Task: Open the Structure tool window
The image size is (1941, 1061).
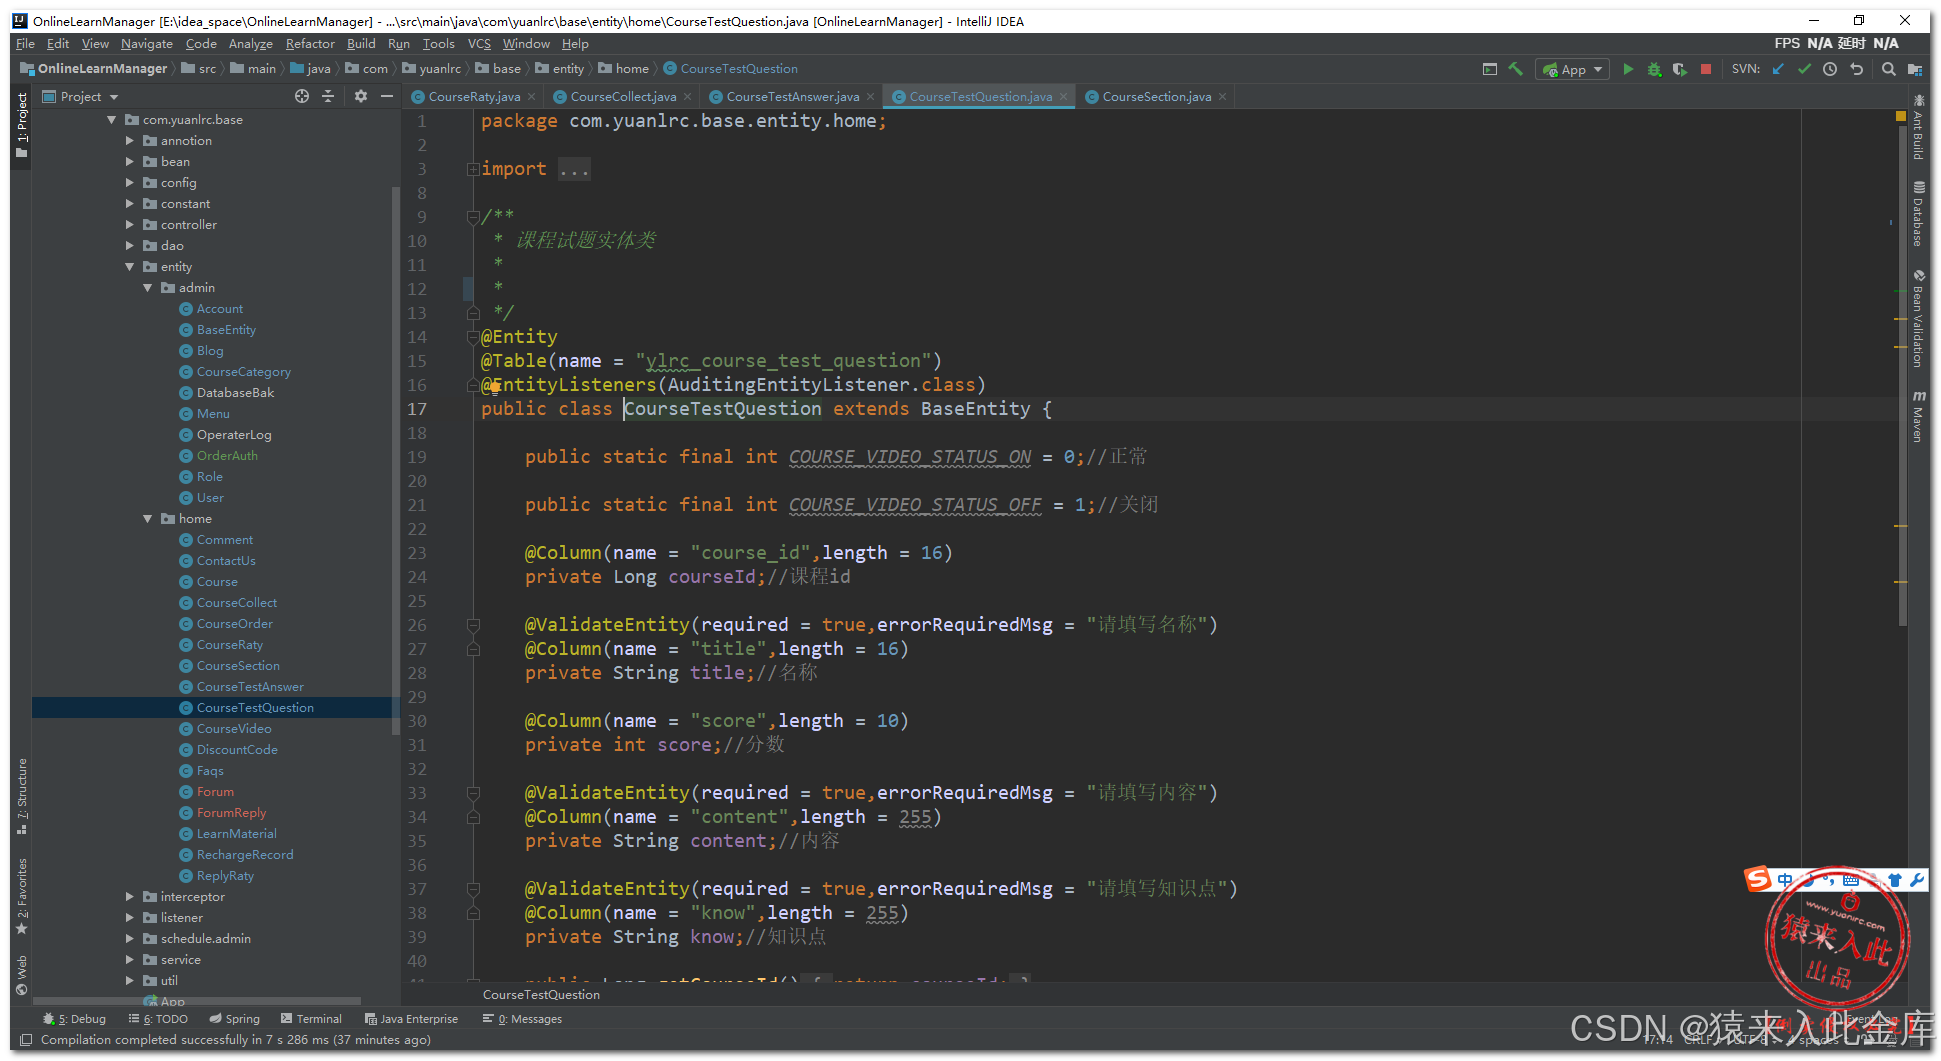Action: 21,797
